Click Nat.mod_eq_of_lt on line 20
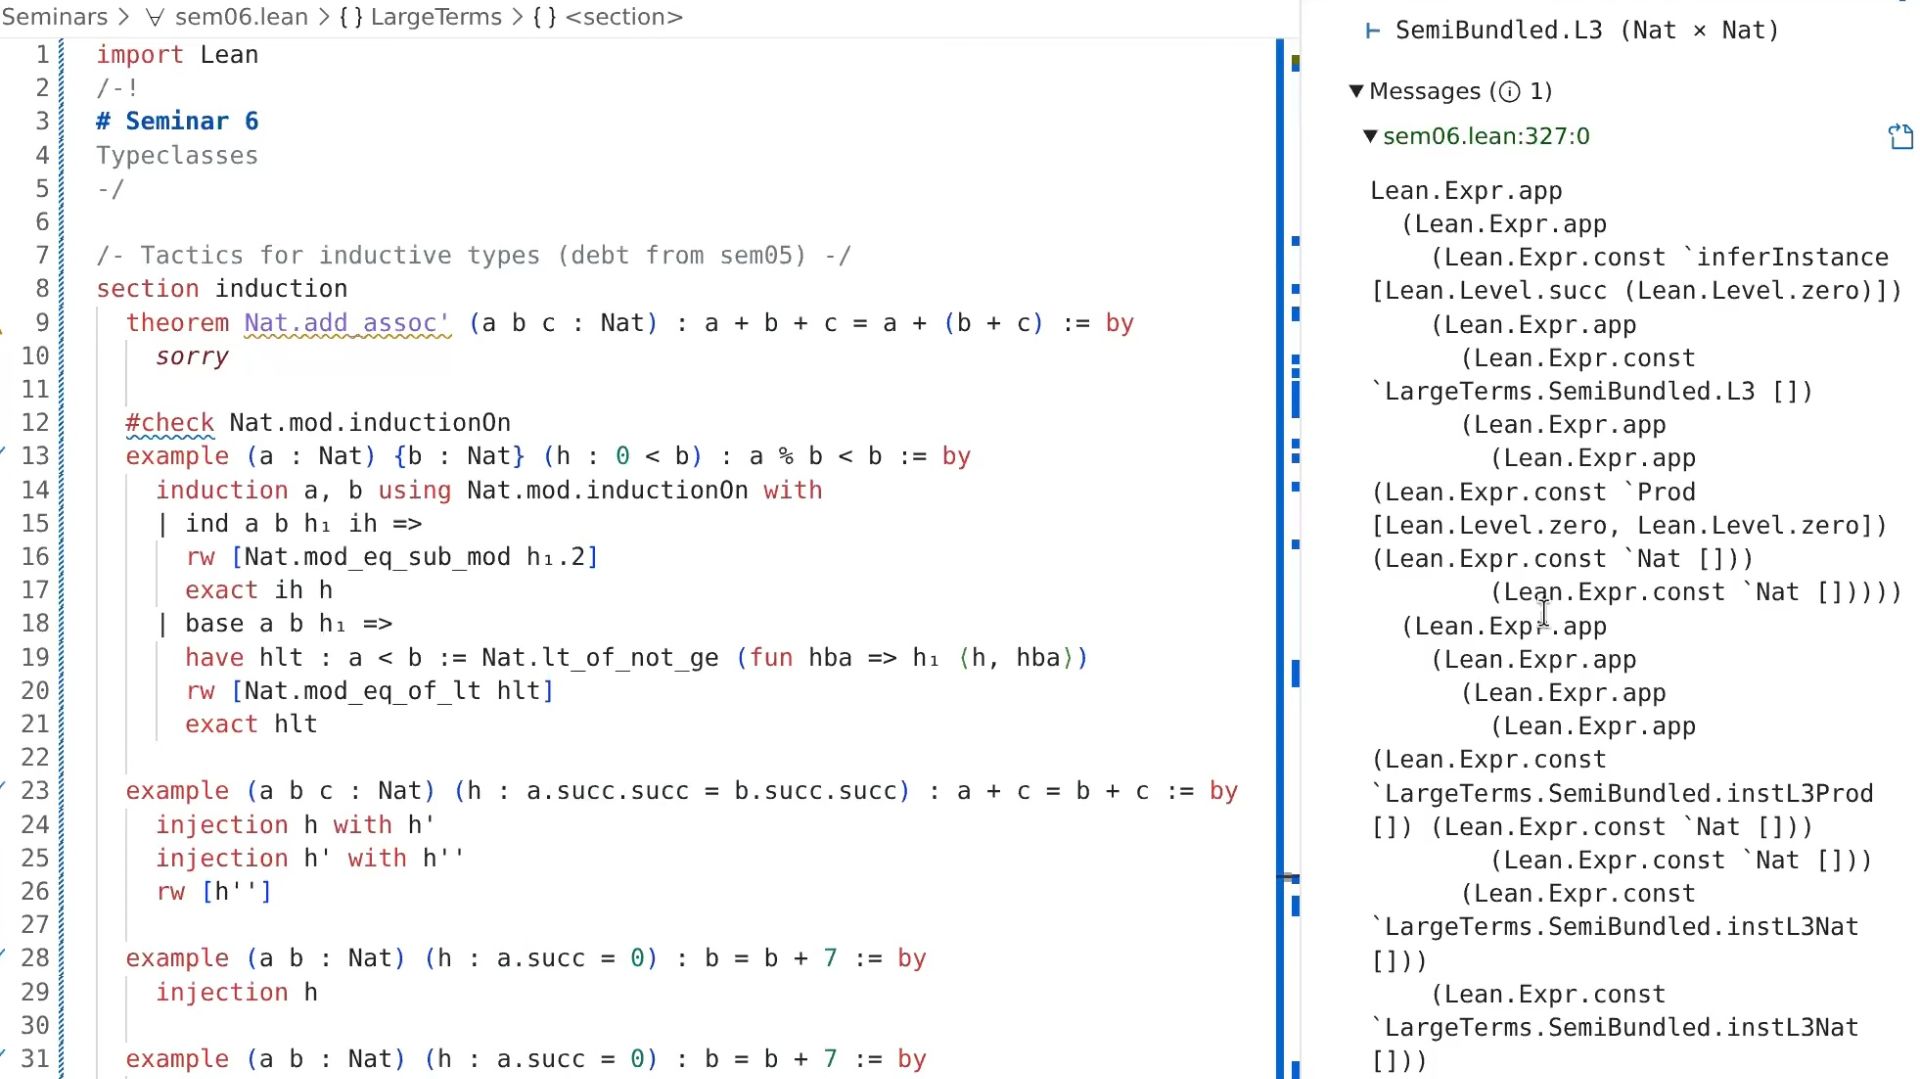1920x1079 pixels. click(x=363, y=691)
